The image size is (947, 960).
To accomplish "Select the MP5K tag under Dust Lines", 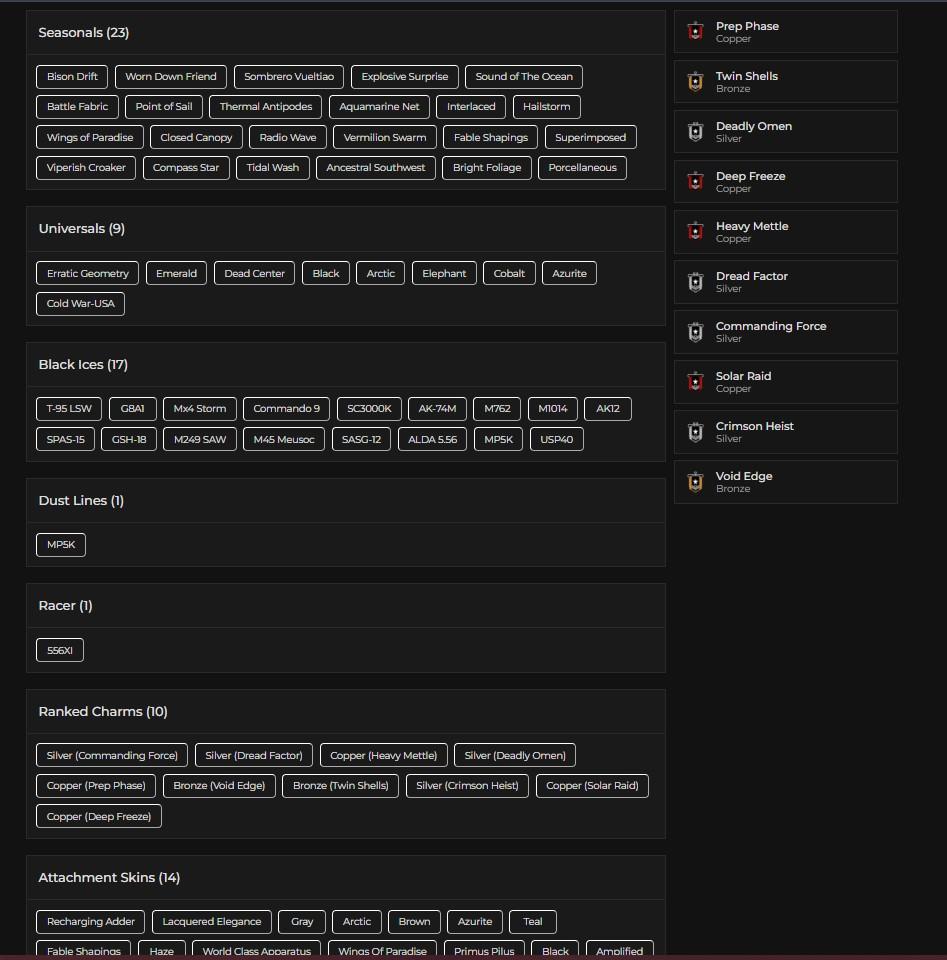I will click(61, 545).
